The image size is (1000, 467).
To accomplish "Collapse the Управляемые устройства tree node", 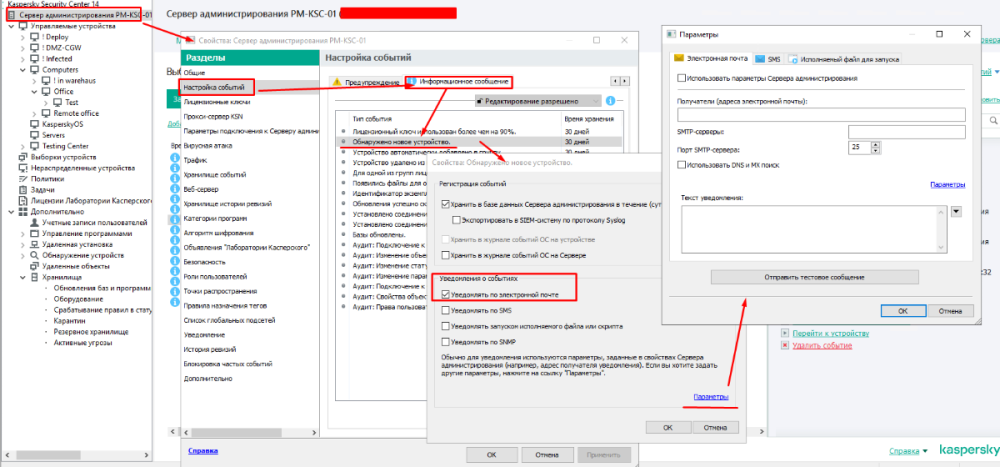I will pyautogui.click(x=13, y=26).
